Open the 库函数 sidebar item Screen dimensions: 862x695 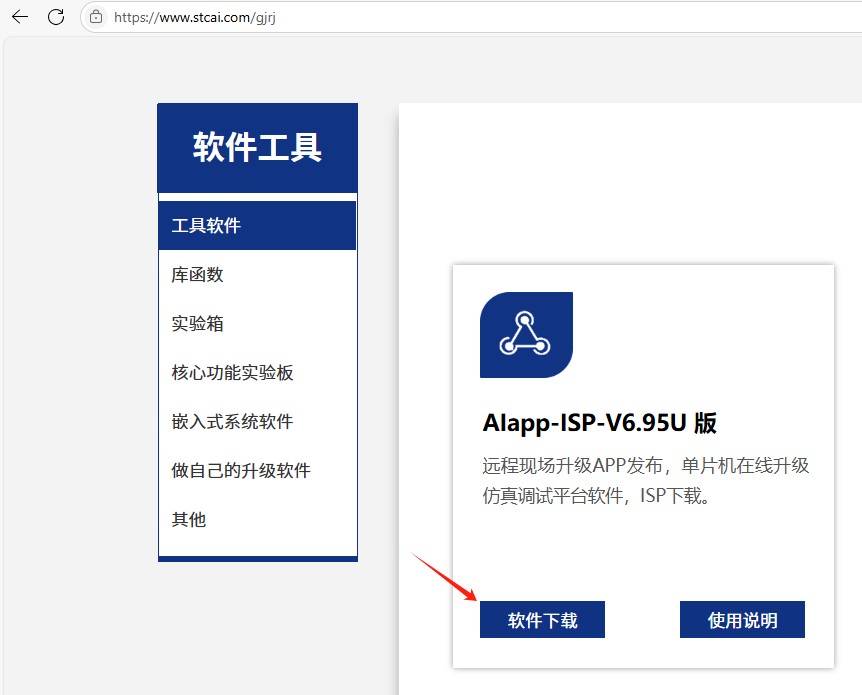pyautogui.click(x=257, y=274)
